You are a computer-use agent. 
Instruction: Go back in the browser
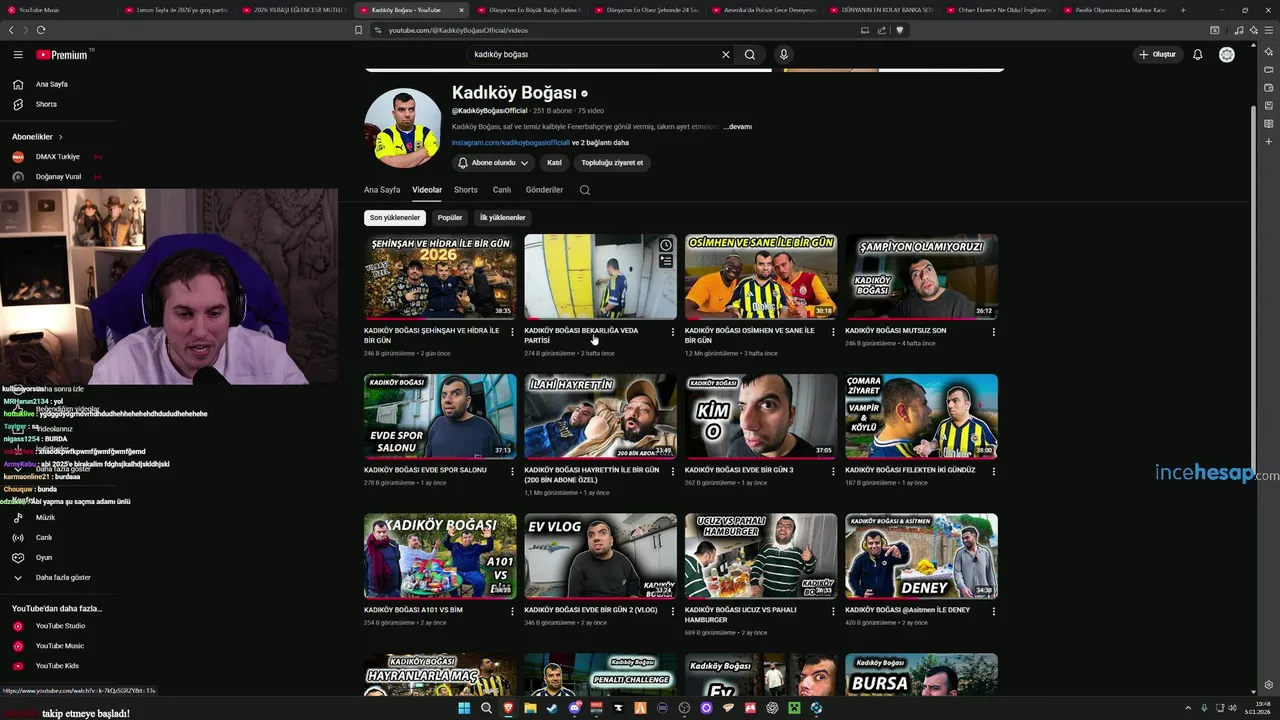pyautogui.click(x=11, y=30)
